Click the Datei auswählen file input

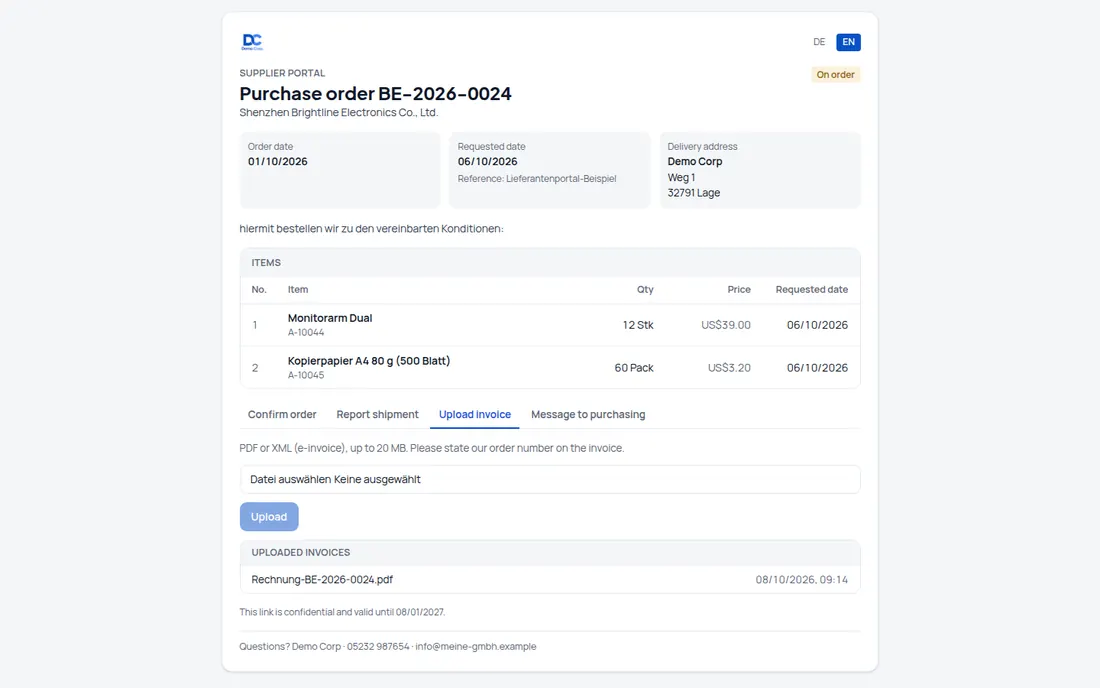550,480
